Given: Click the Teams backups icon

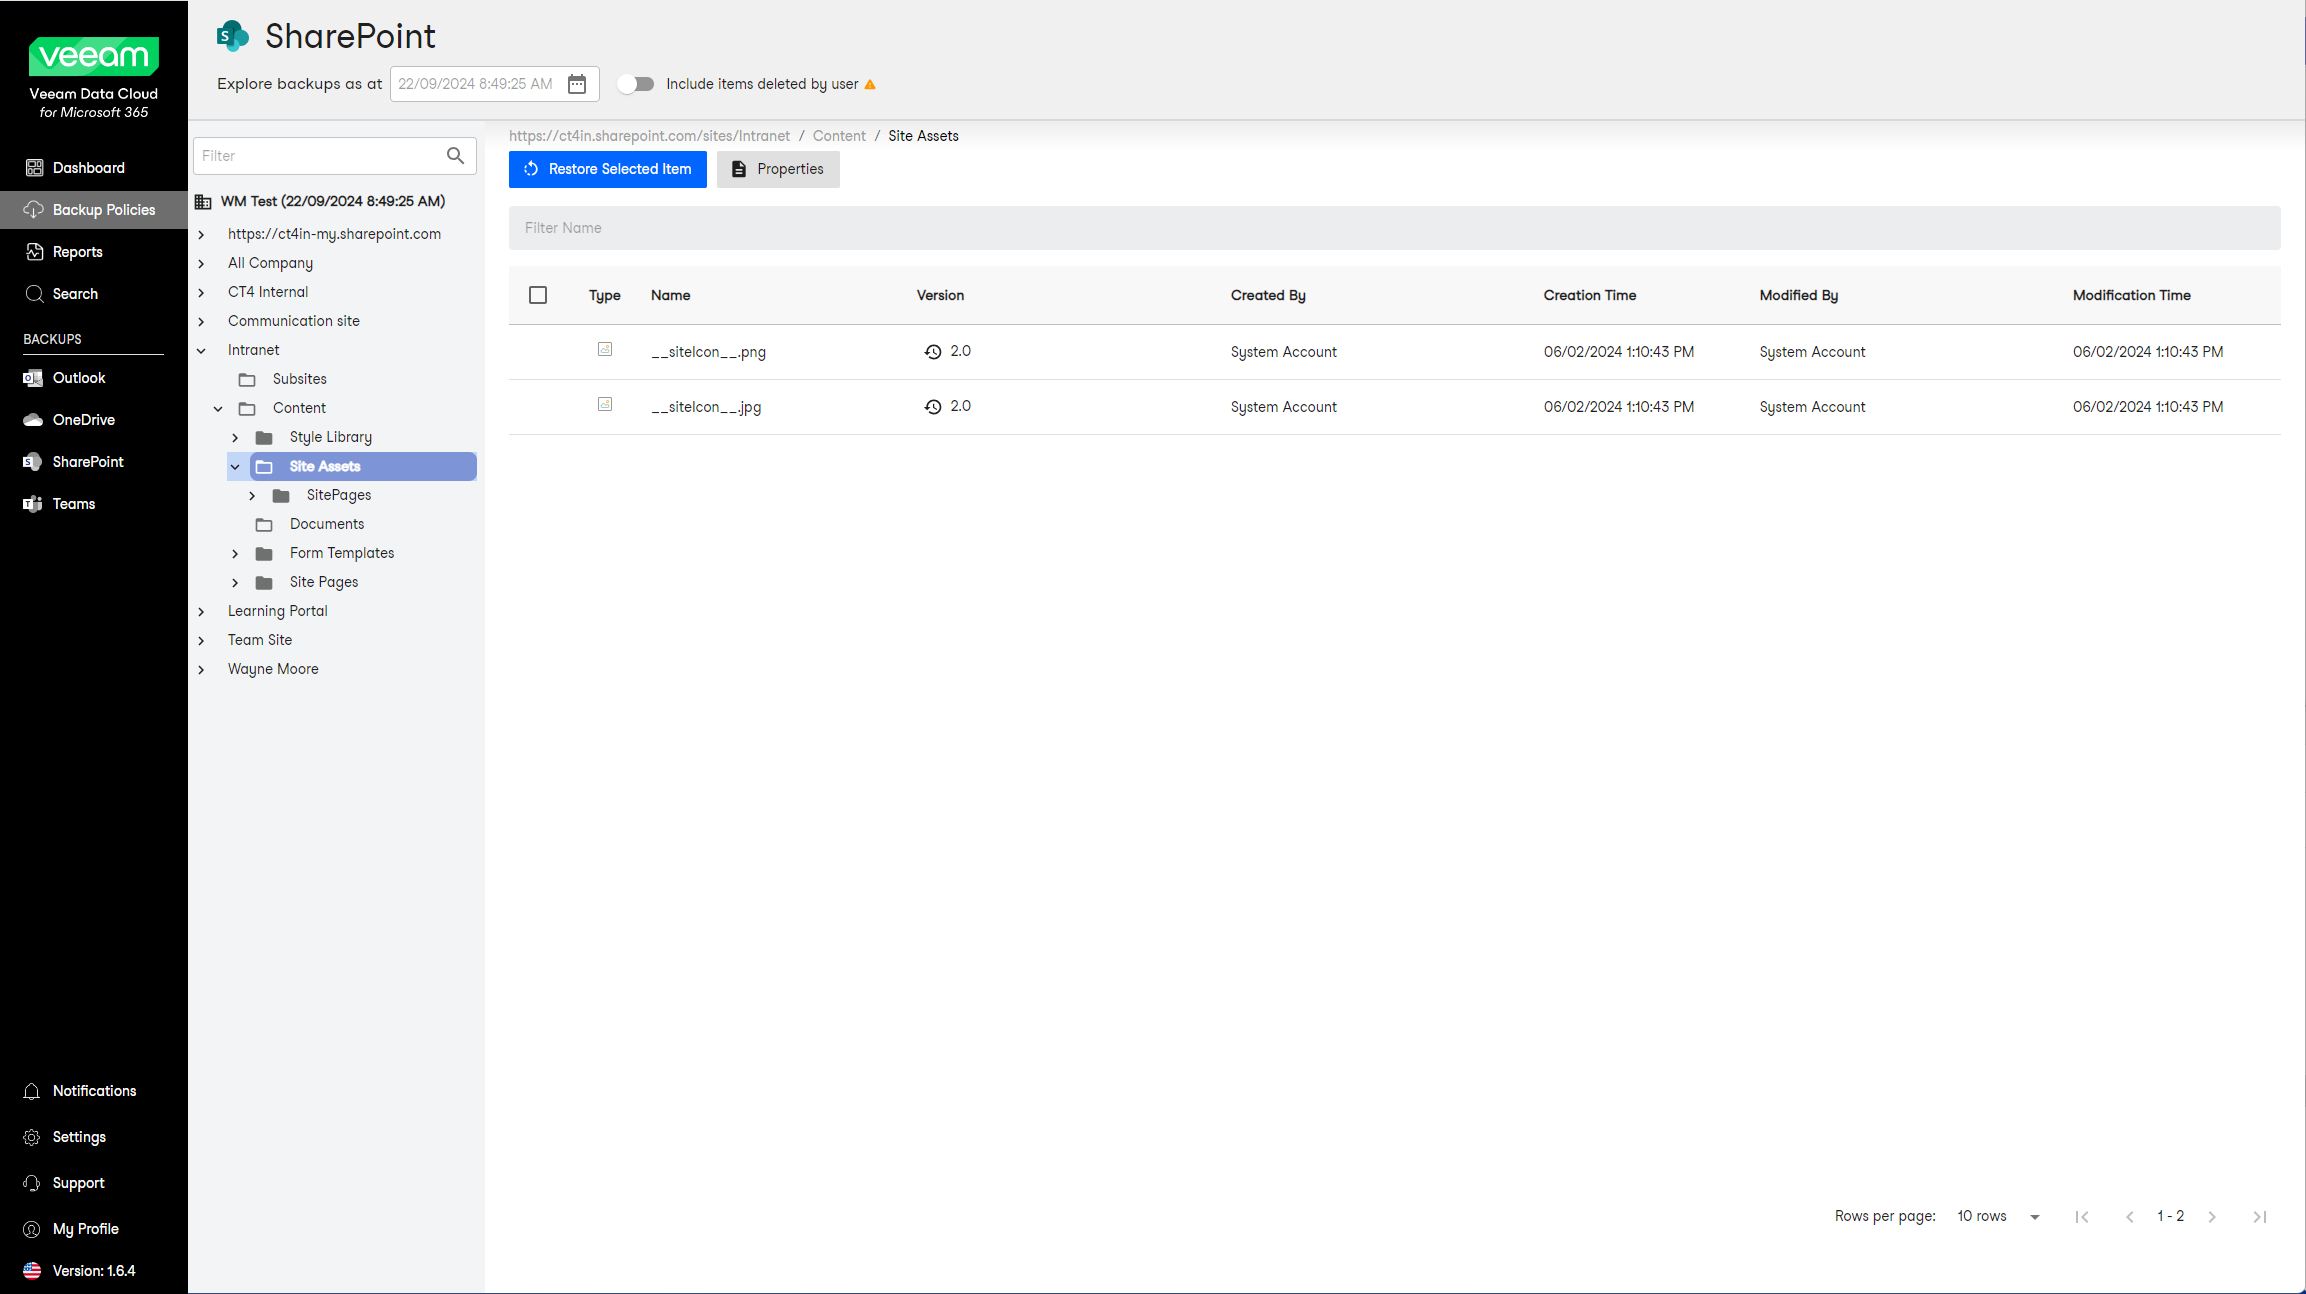Looking at the screenshot, I should [33, 504].
